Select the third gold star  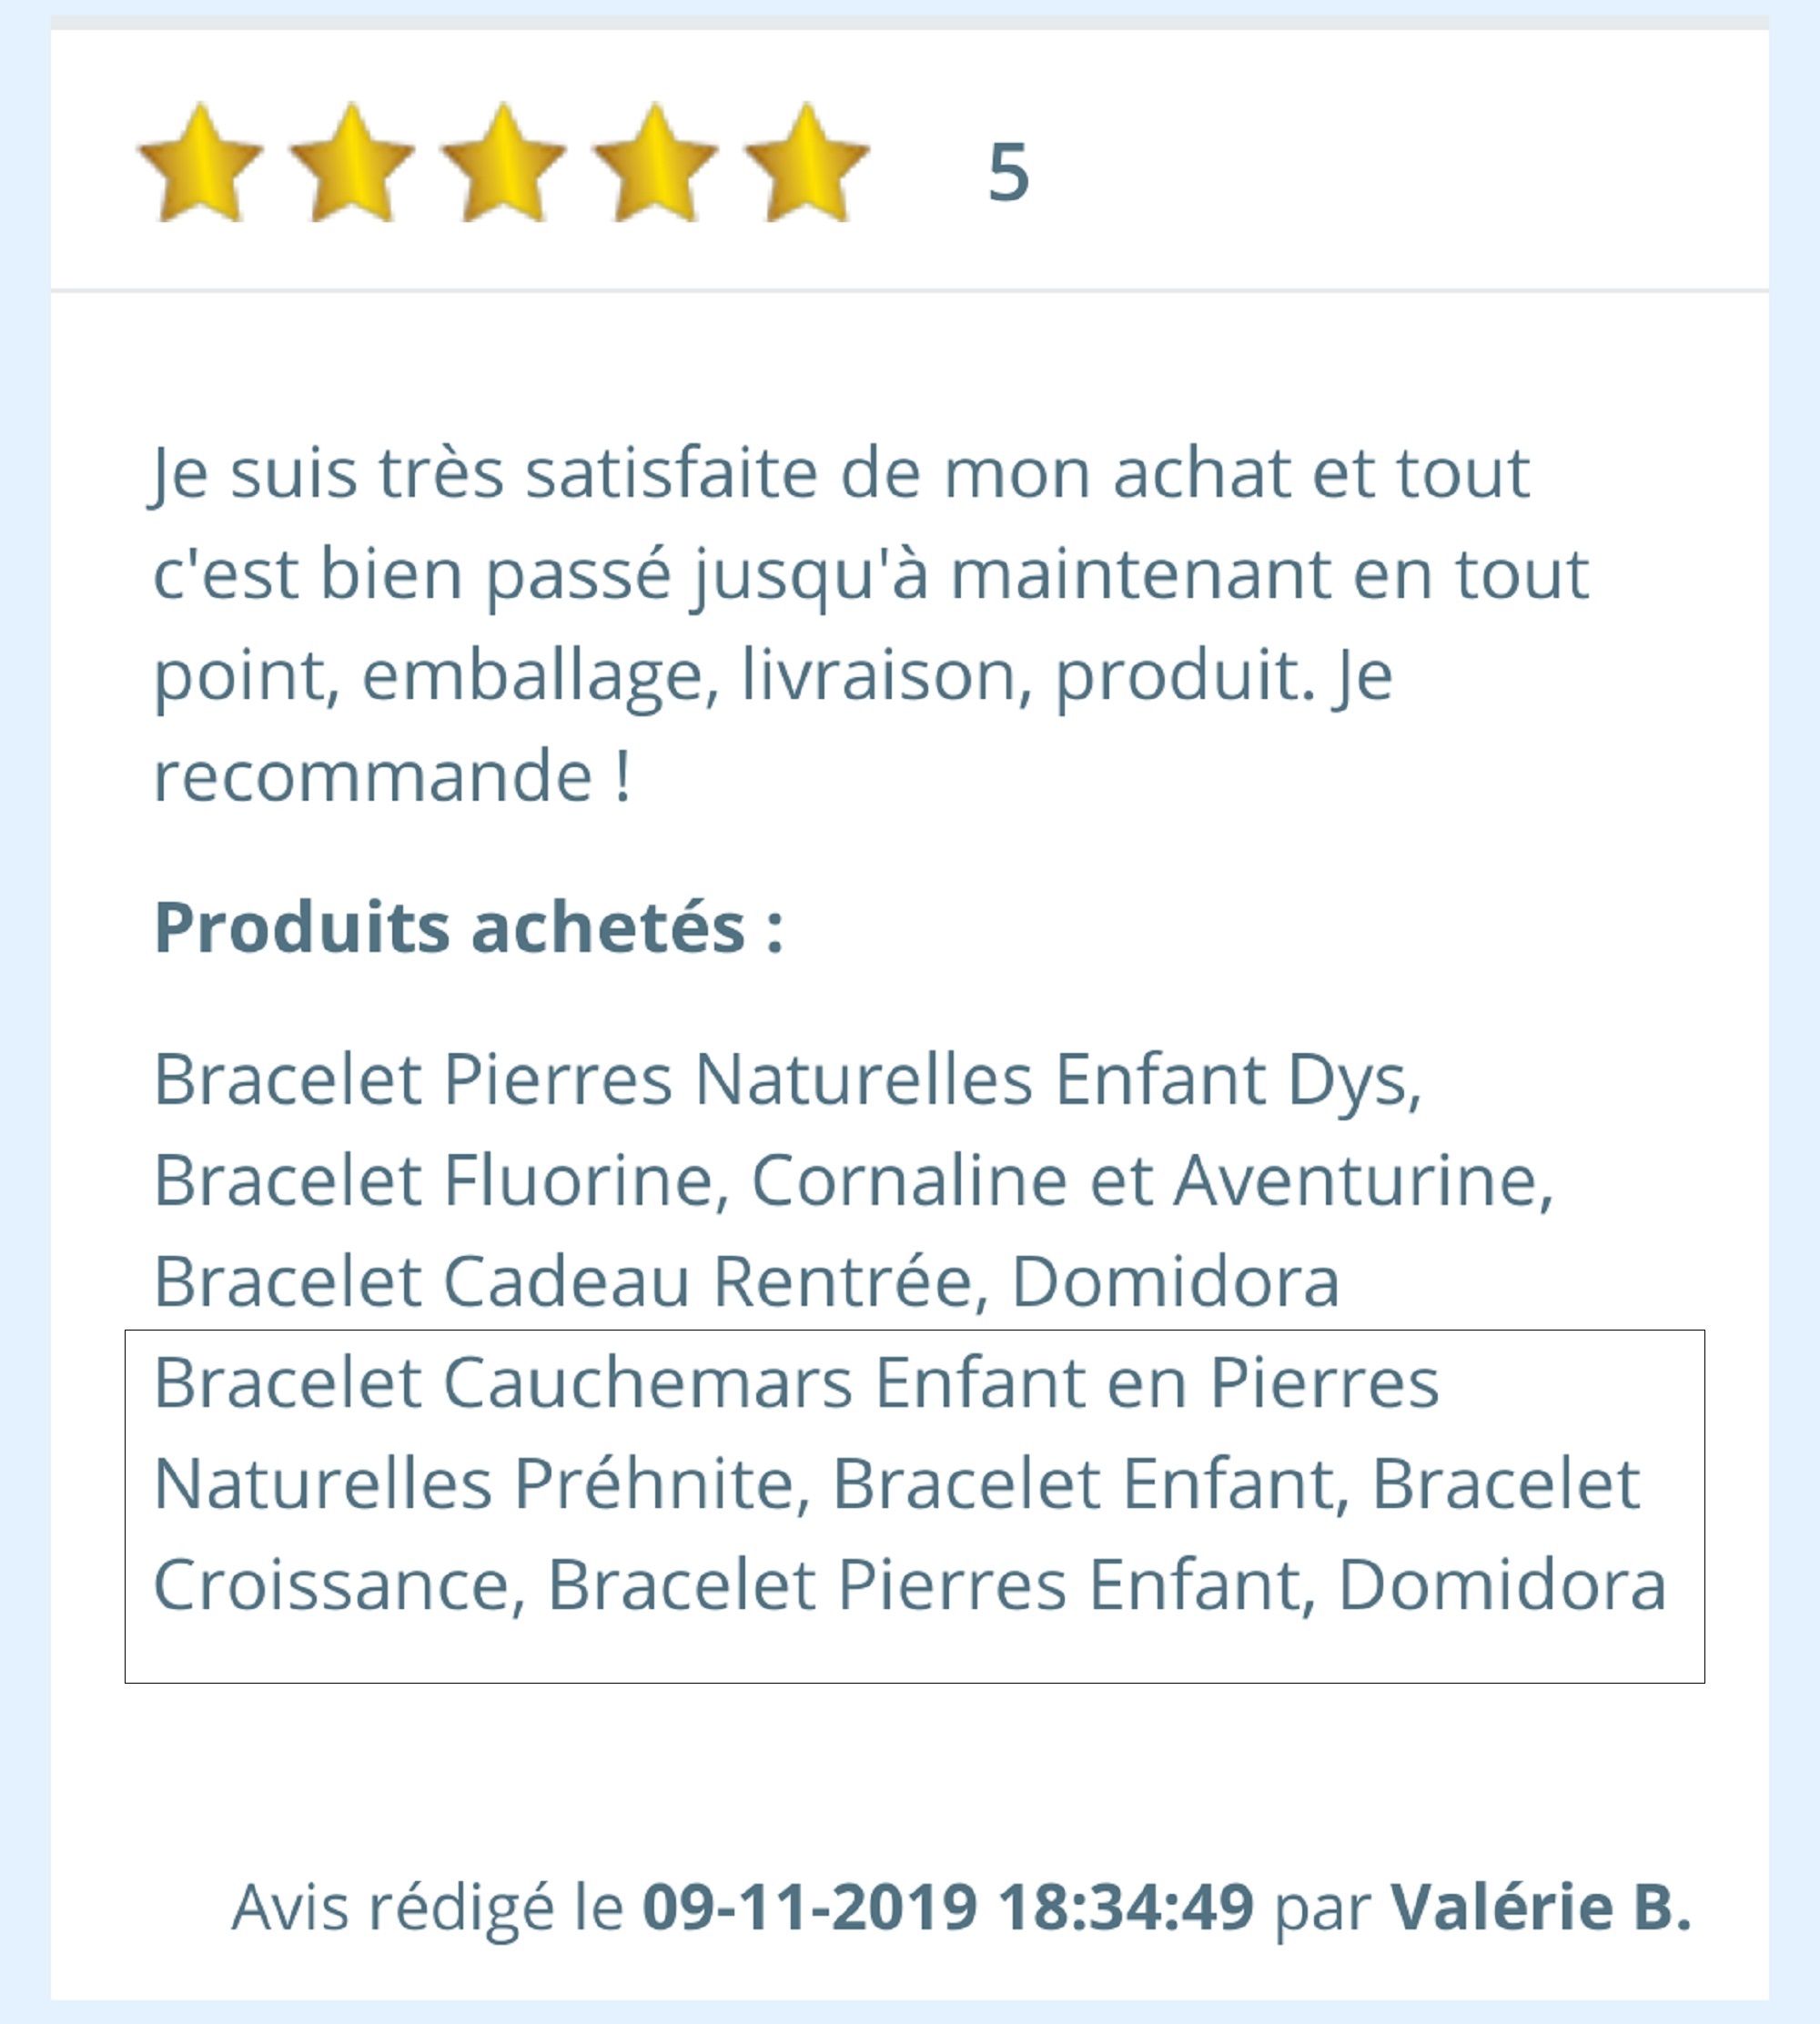point(503,163)
